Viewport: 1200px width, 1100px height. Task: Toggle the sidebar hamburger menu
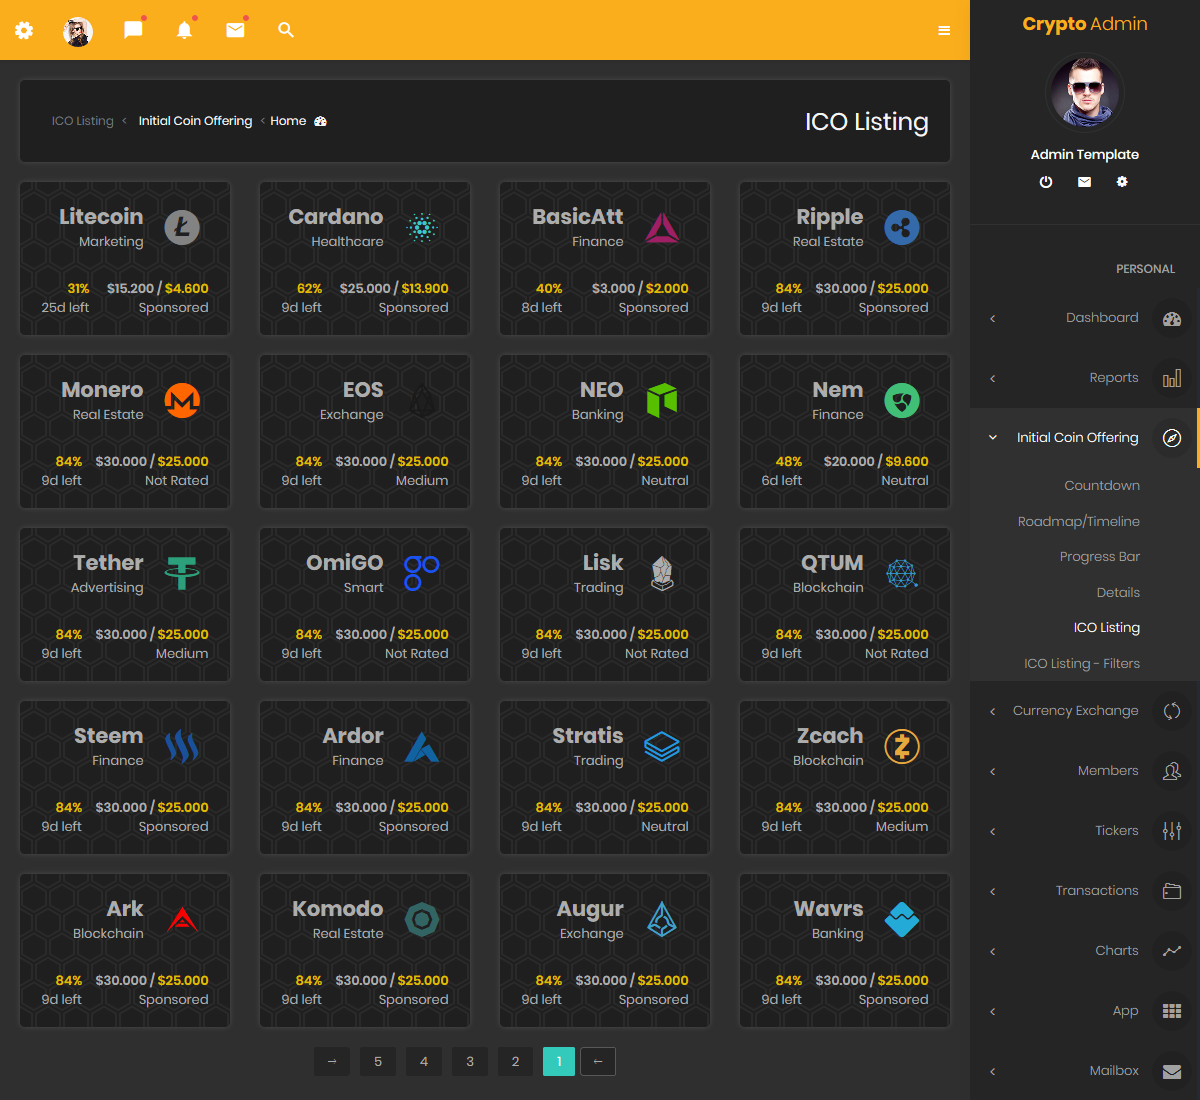944,31
